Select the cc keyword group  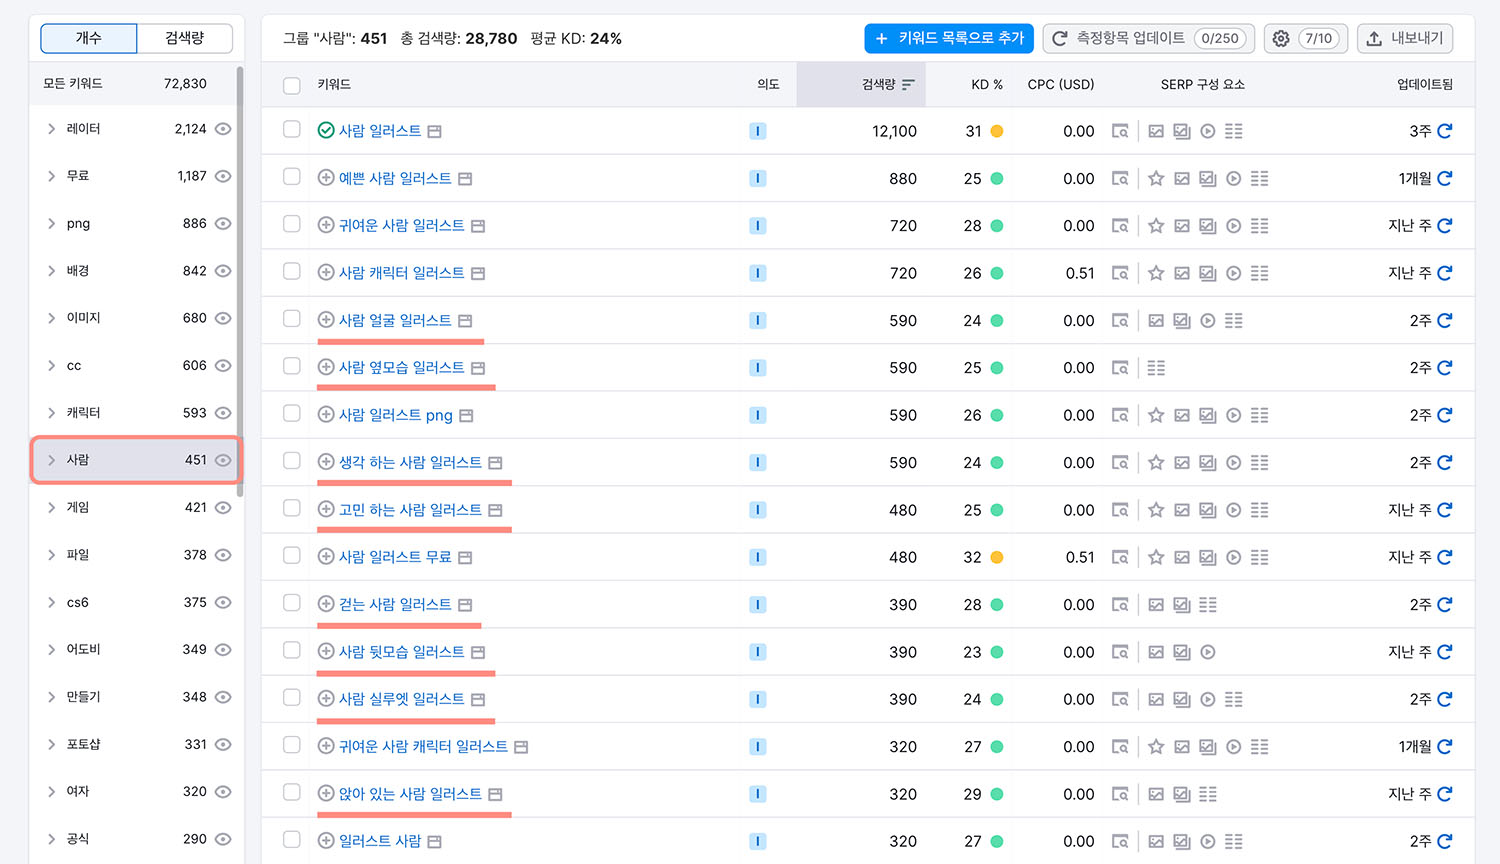click(x=134, y=365)
